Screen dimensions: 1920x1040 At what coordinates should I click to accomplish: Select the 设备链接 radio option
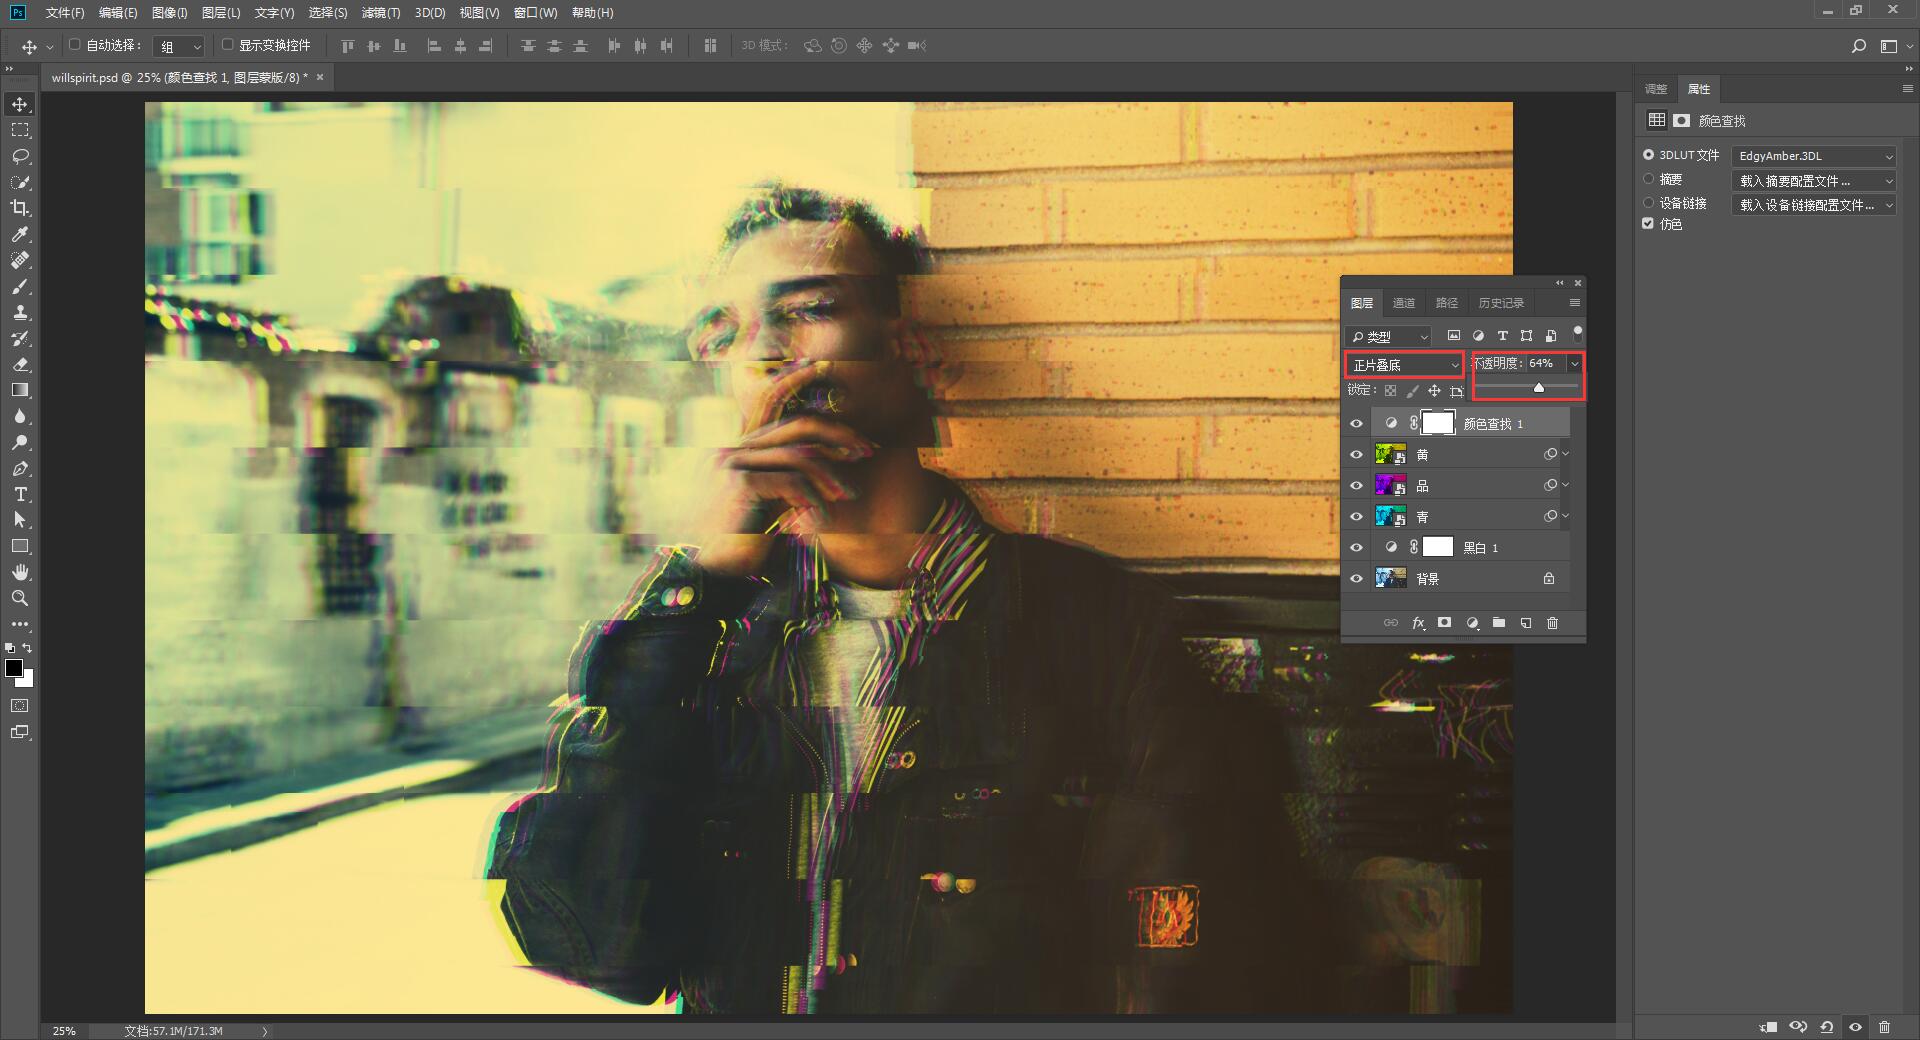click(x=1648, y=202)
